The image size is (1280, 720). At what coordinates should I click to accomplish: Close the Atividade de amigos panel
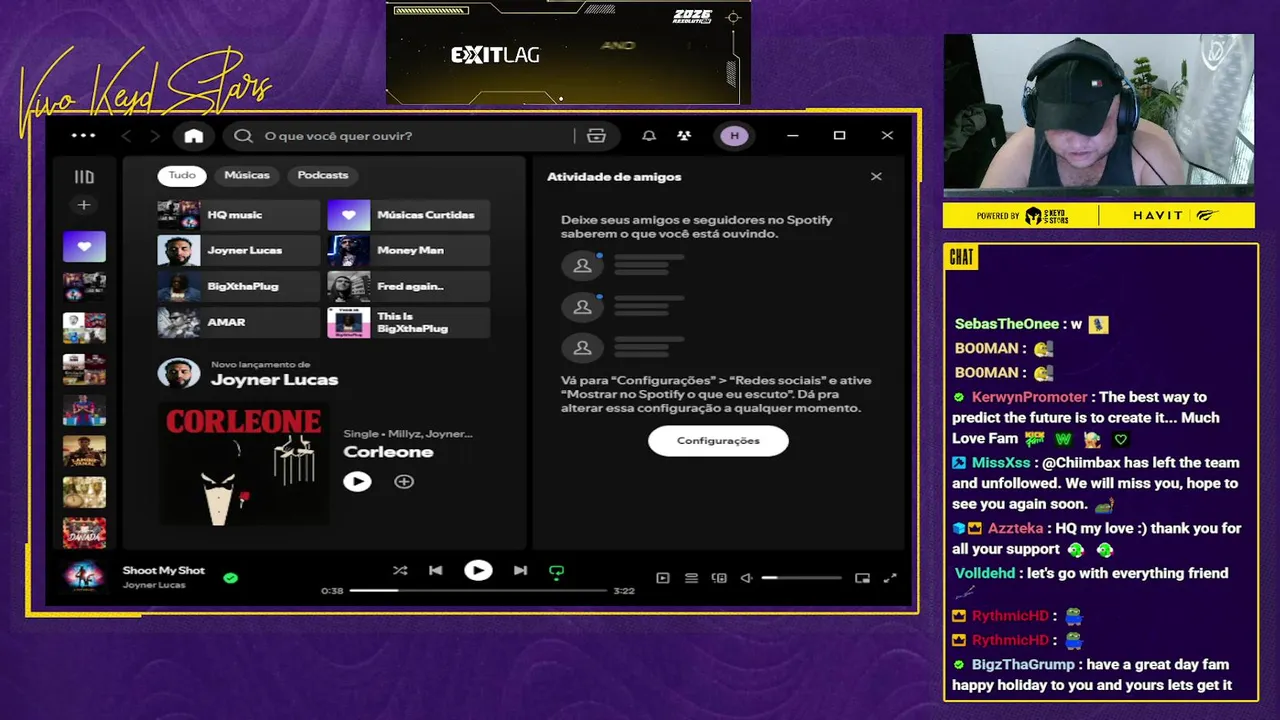(876, 177)
